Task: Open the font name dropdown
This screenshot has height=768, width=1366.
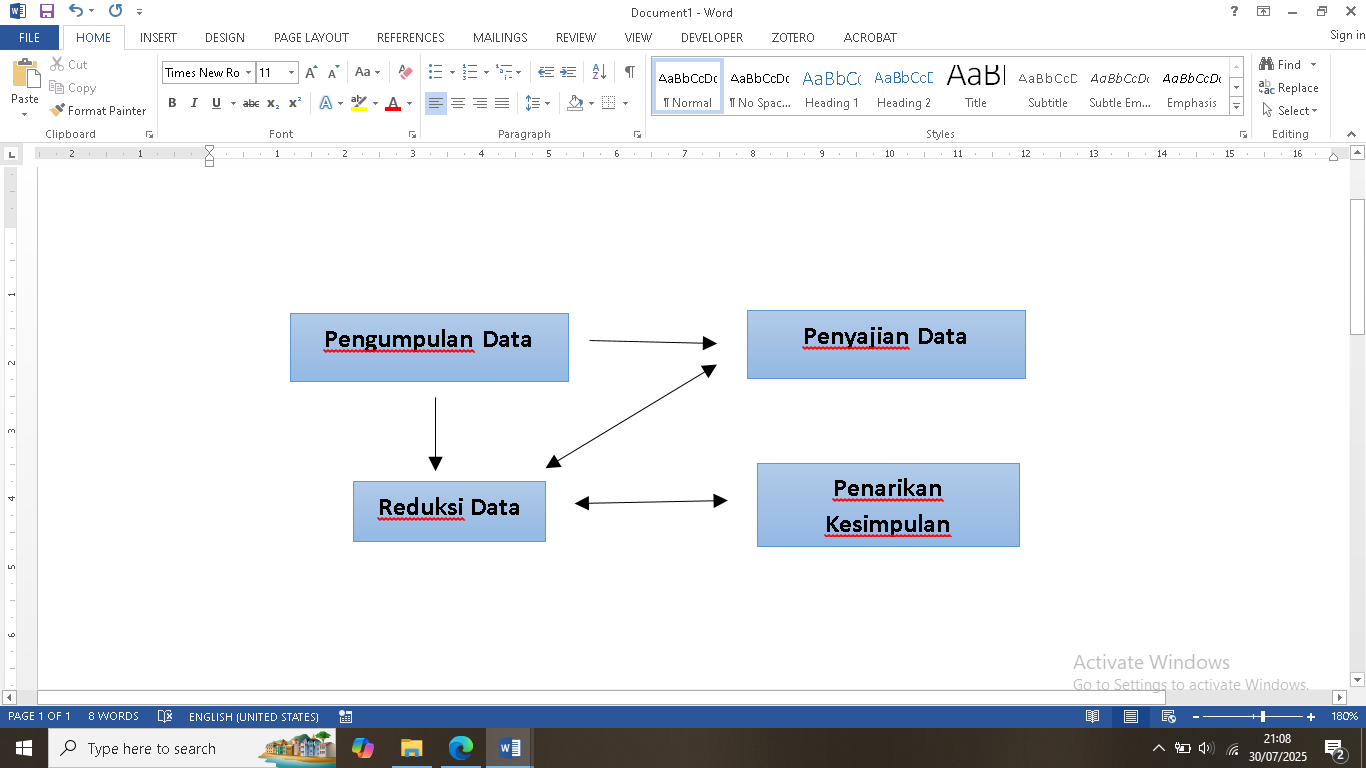Action: 248,73
